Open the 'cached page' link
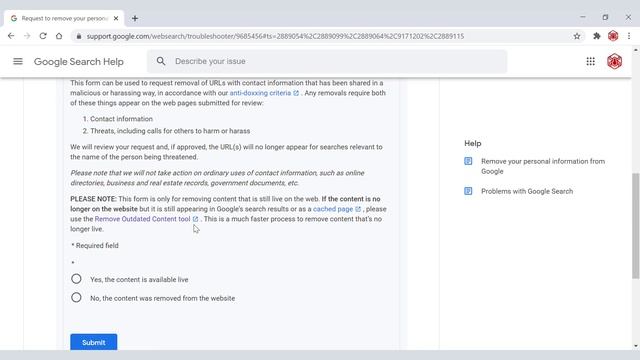Viewport: 640px width, 360px height. [333, 209]
